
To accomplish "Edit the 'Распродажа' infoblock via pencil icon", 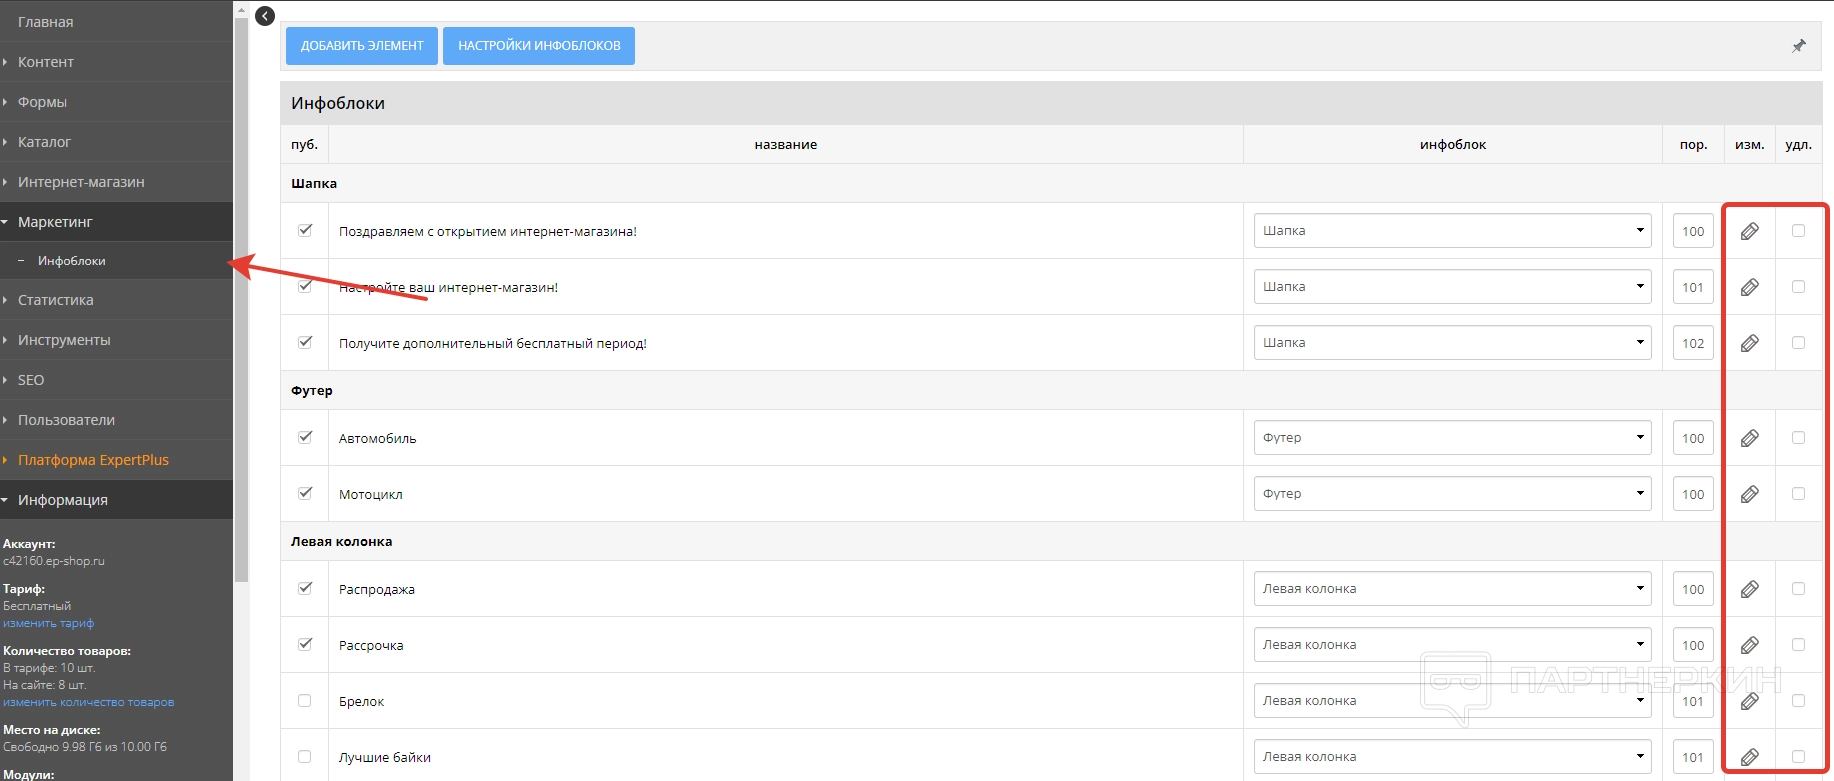I will coord(1750,589).
